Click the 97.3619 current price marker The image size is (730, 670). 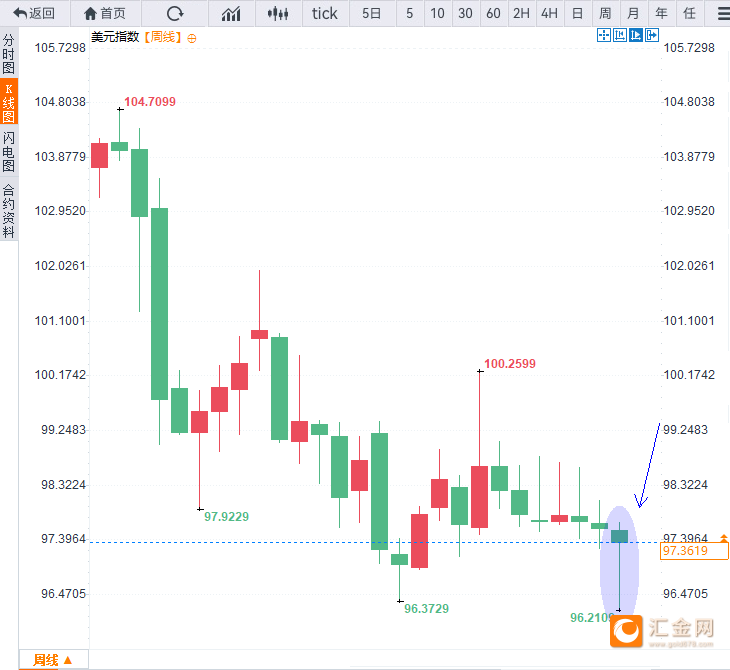pos(694,551)
